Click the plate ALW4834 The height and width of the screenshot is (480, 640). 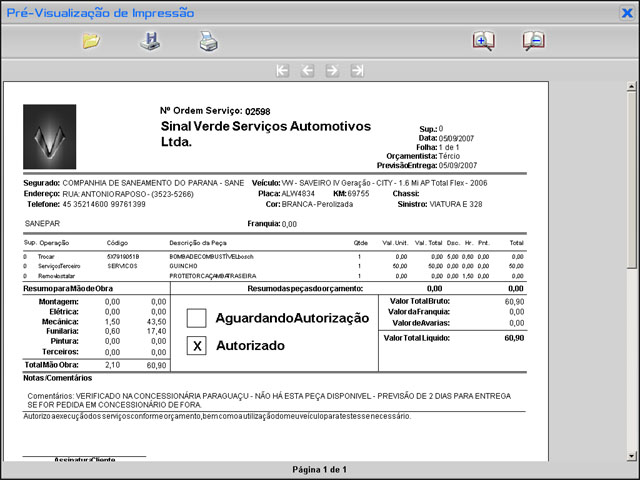298,193
